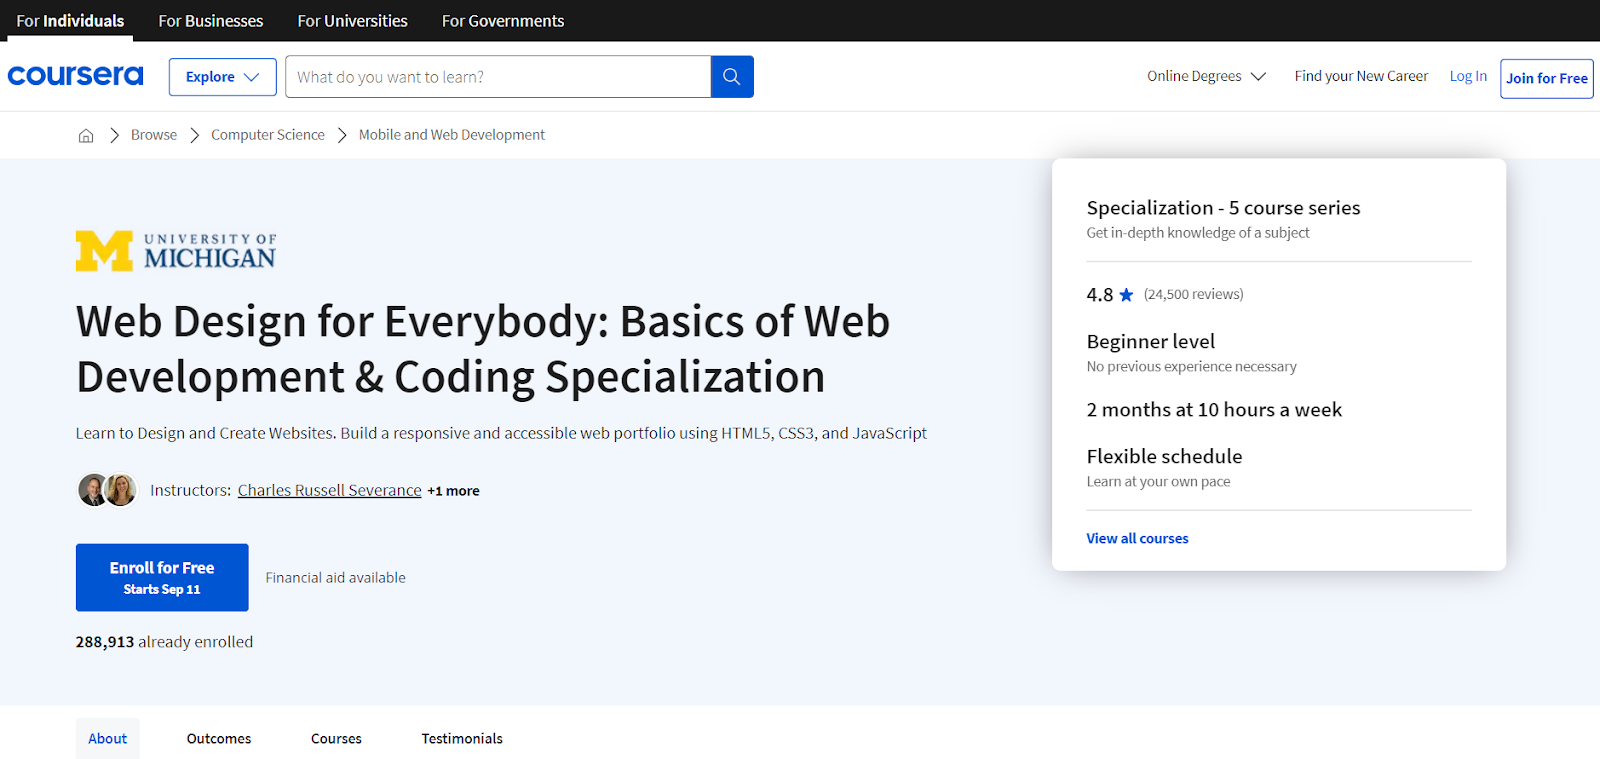Click the No previous experience necessary text
This screenshot has height=759, width=1600.
tap(1192, 367)
